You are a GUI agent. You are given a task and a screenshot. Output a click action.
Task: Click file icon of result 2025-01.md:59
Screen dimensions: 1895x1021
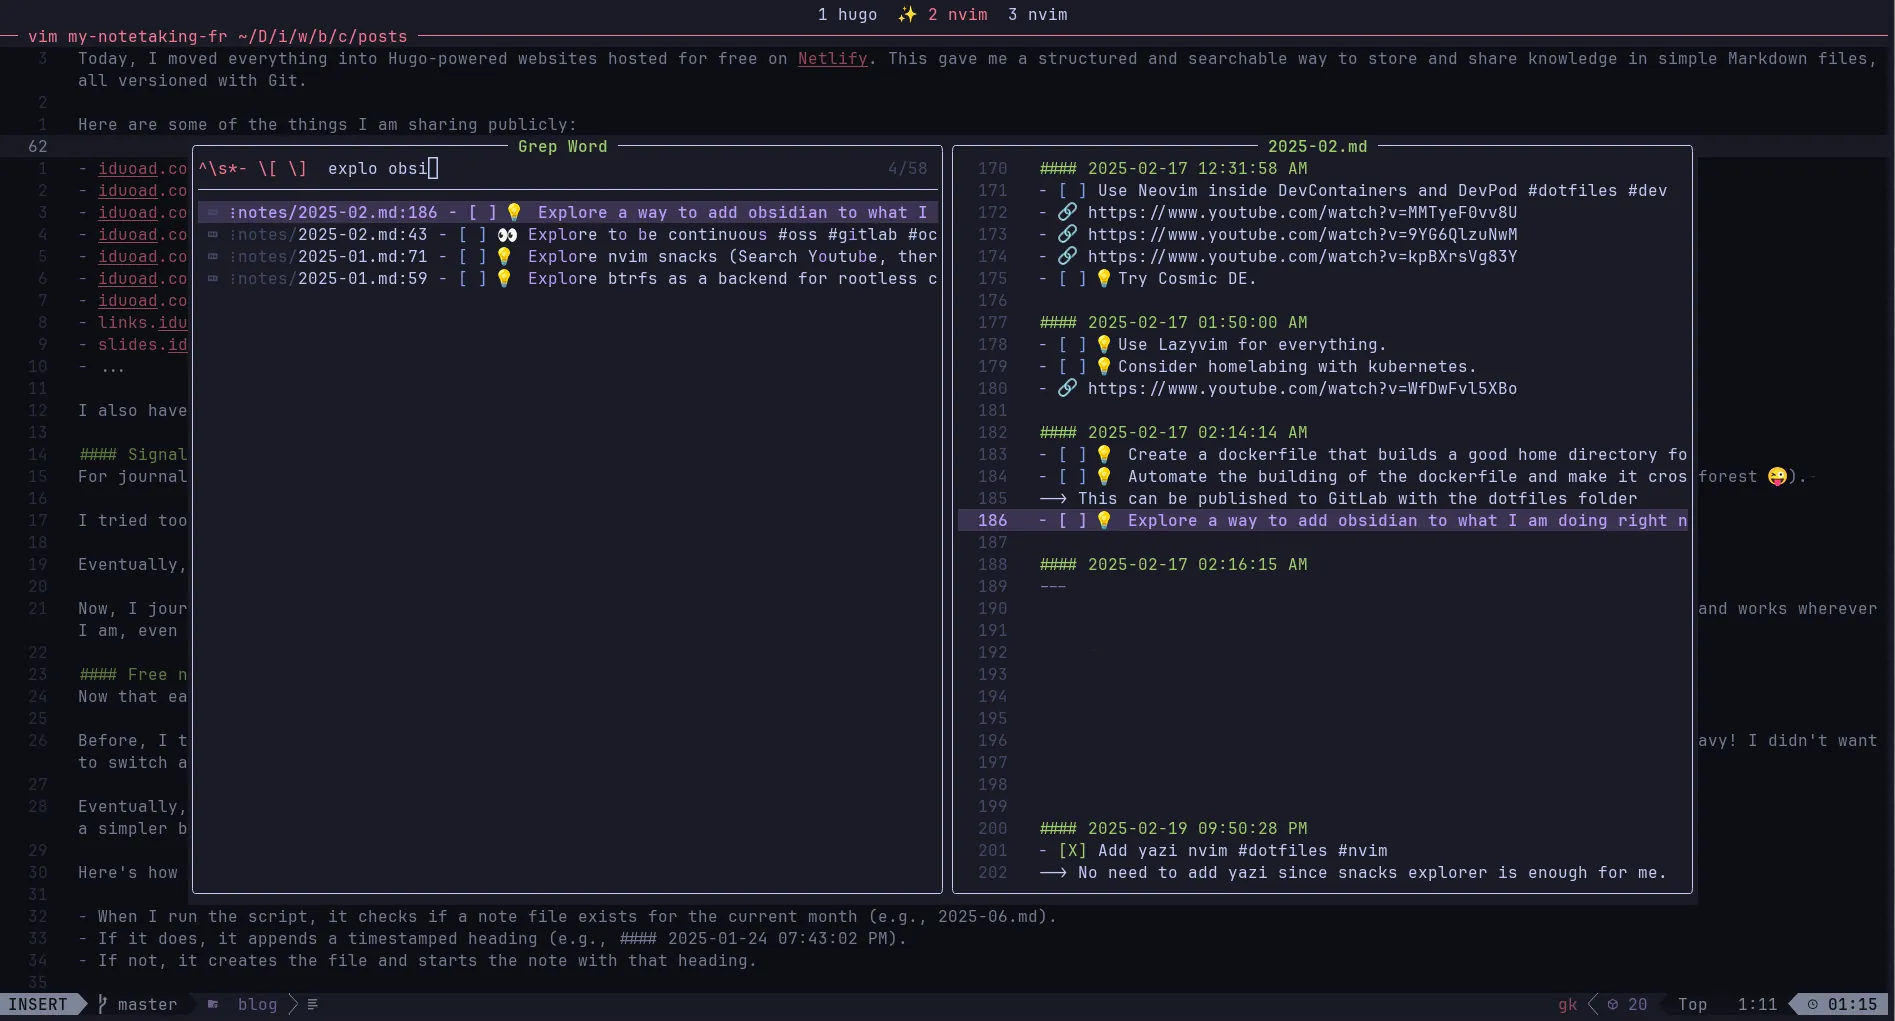(213, 278)
